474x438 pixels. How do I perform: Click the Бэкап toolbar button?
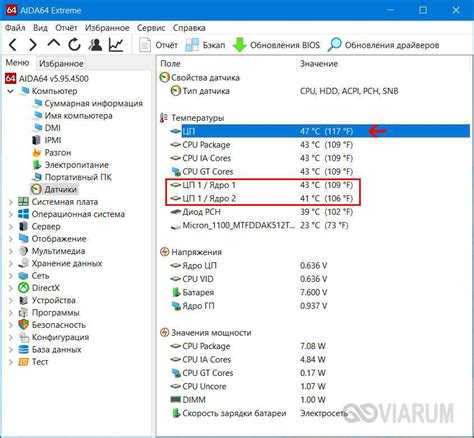(x=205, y=45)
